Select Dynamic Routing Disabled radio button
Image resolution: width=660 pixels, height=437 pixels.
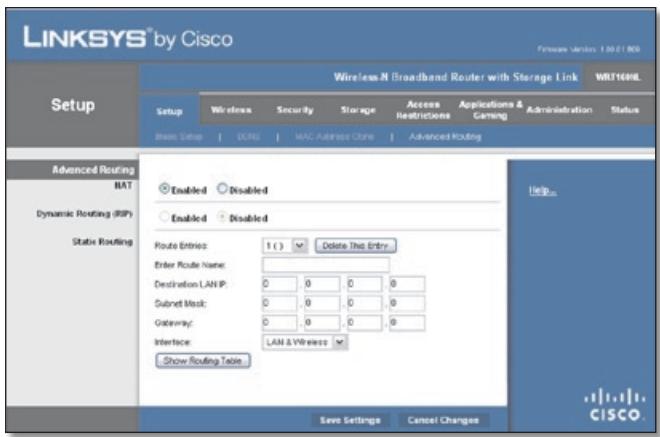(x=222, y=217)
